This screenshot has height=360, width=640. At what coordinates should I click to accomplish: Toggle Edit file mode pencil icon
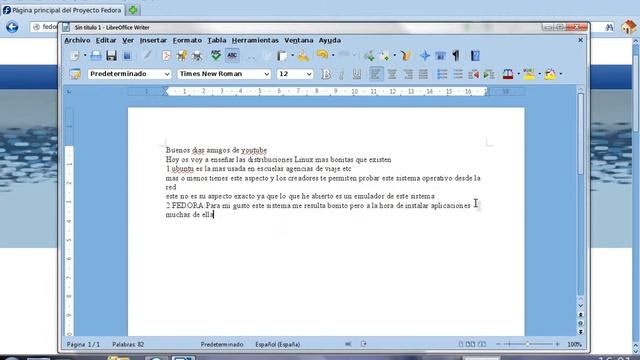147,56
